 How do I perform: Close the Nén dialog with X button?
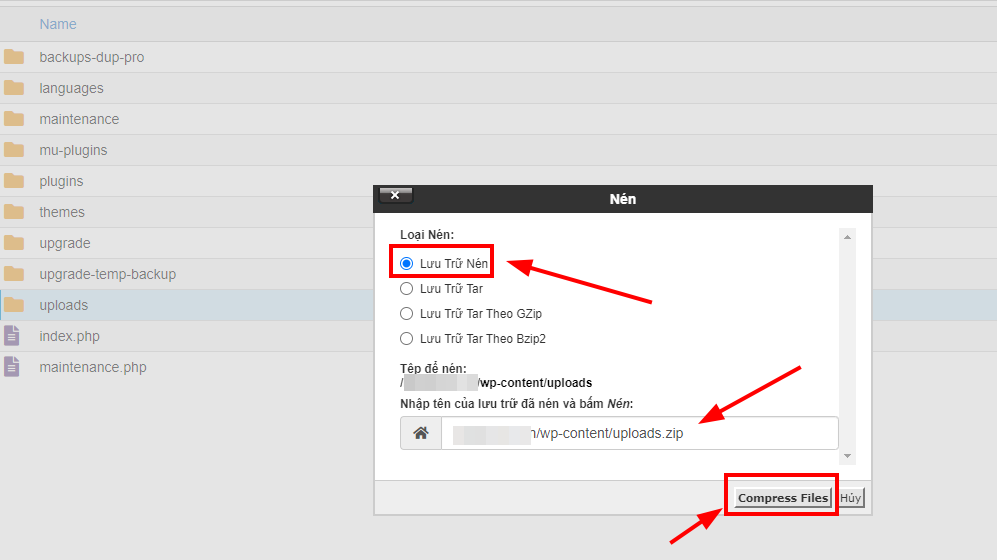pyautogui.click(x=395, y=195)
